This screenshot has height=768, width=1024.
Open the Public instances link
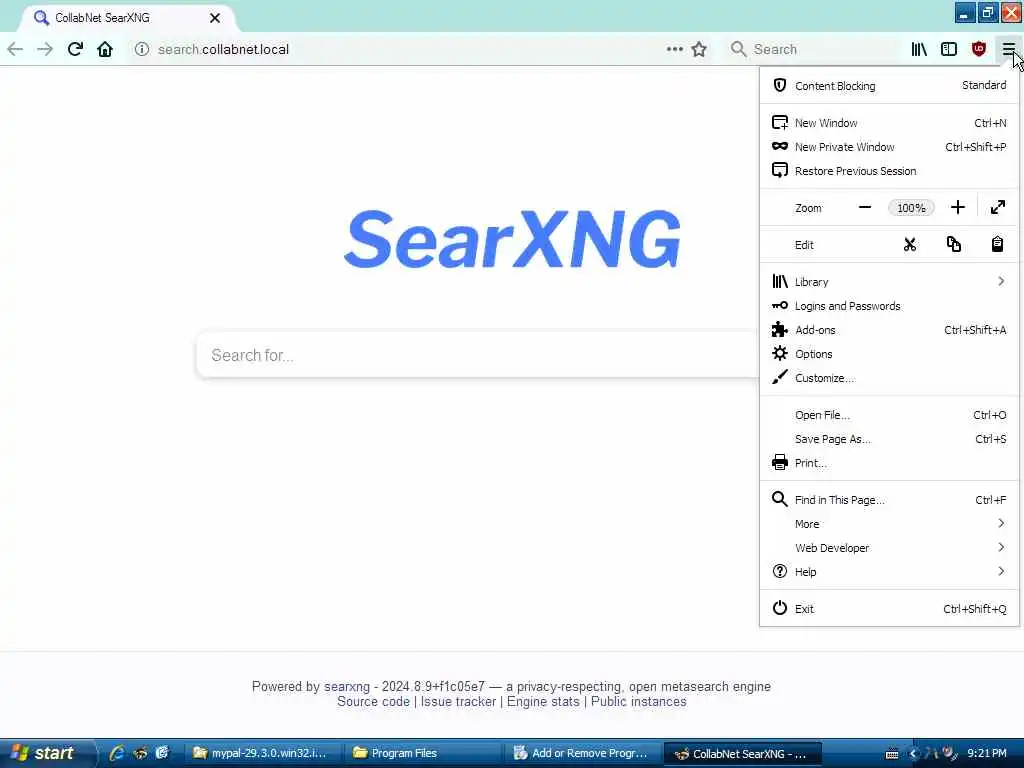click(x=638, y=701)
